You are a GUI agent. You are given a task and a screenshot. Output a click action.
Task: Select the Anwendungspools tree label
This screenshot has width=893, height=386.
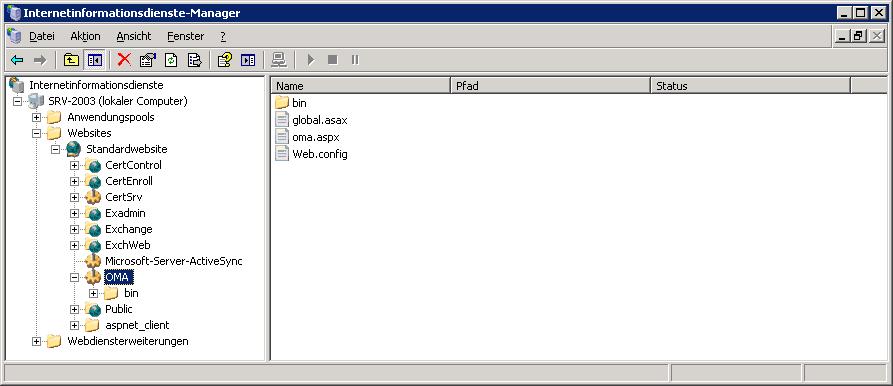tap(110, 117)
